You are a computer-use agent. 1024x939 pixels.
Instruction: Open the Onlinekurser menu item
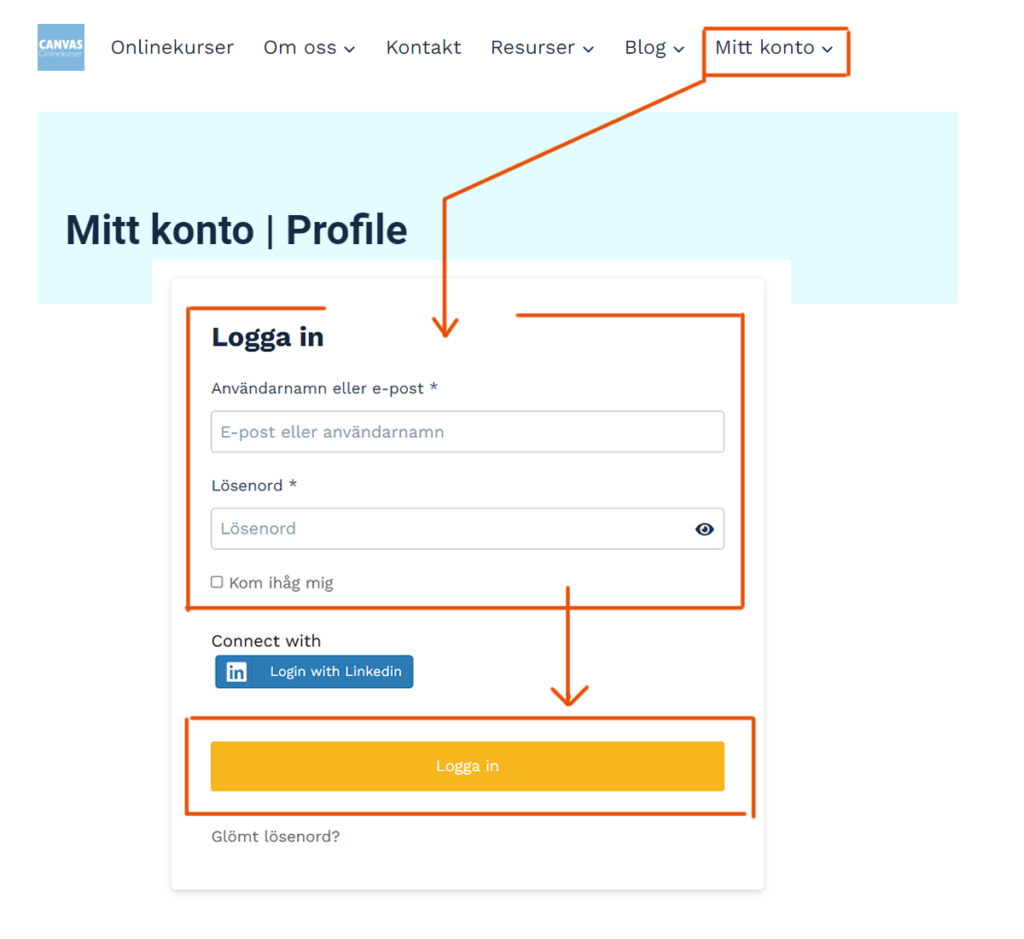(x=172, y=47)
